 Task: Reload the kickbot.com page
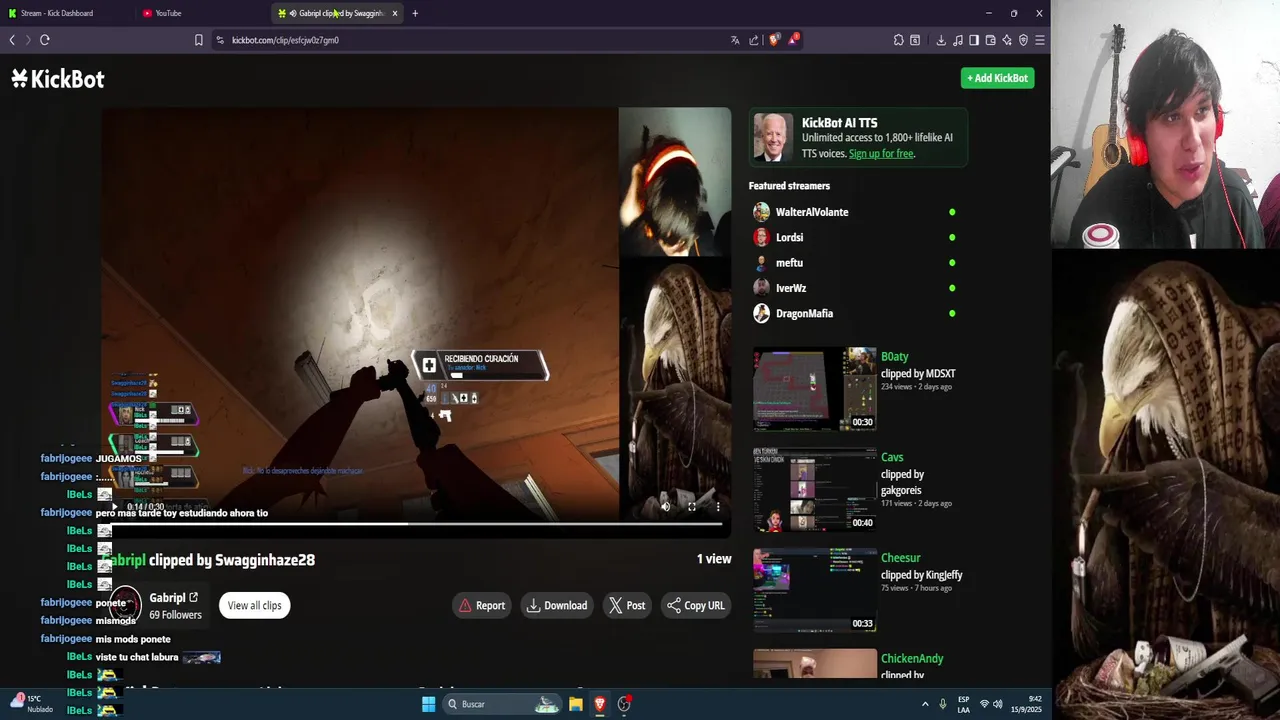45,40
